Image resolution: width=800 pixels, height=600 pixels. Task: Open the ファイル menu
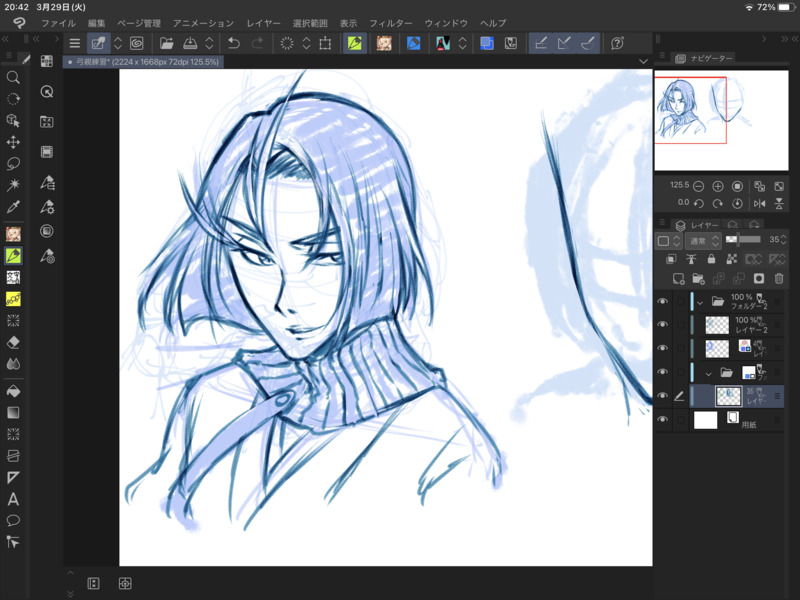pos(58,23)
